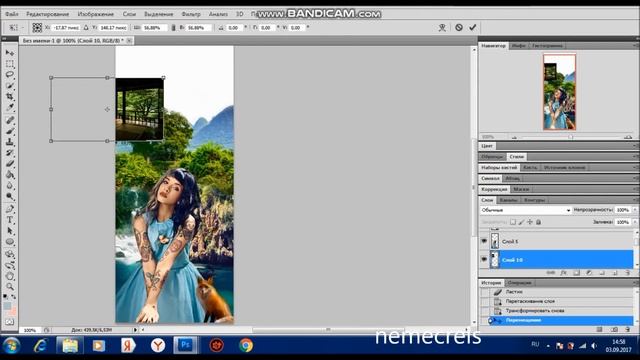Select the Dodge tool

pyautogui.click(x=10, y=197)
